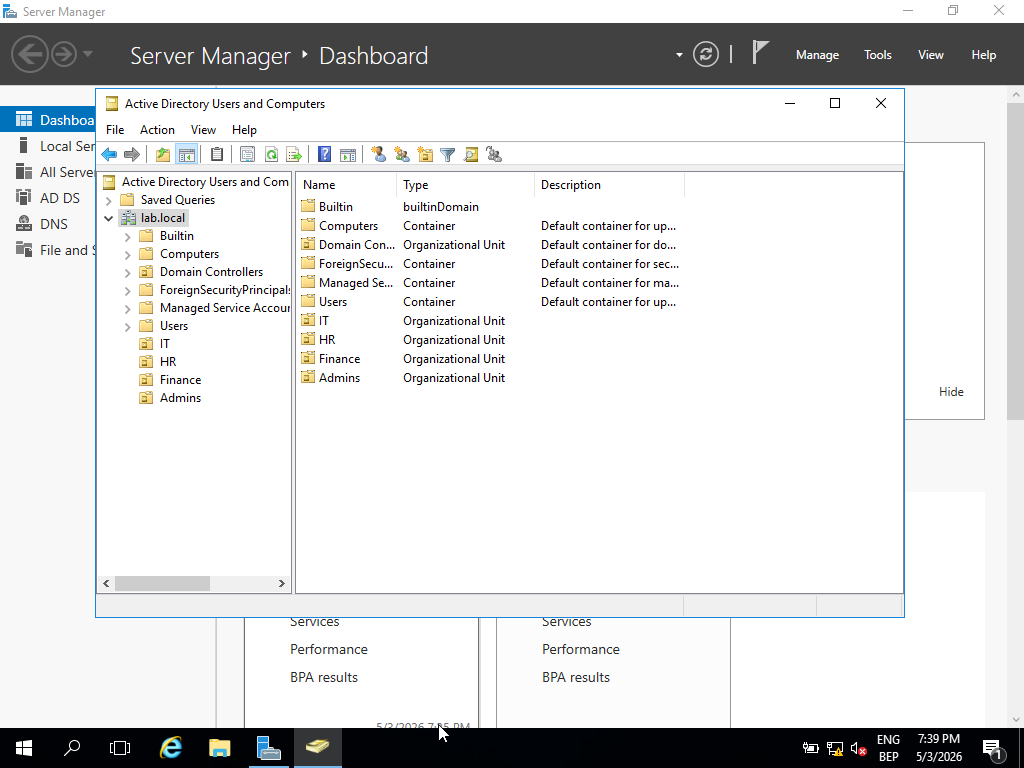Click Server Manager's large back arrow
This screenshot has height=768, width=1024.
pos(30,54)
